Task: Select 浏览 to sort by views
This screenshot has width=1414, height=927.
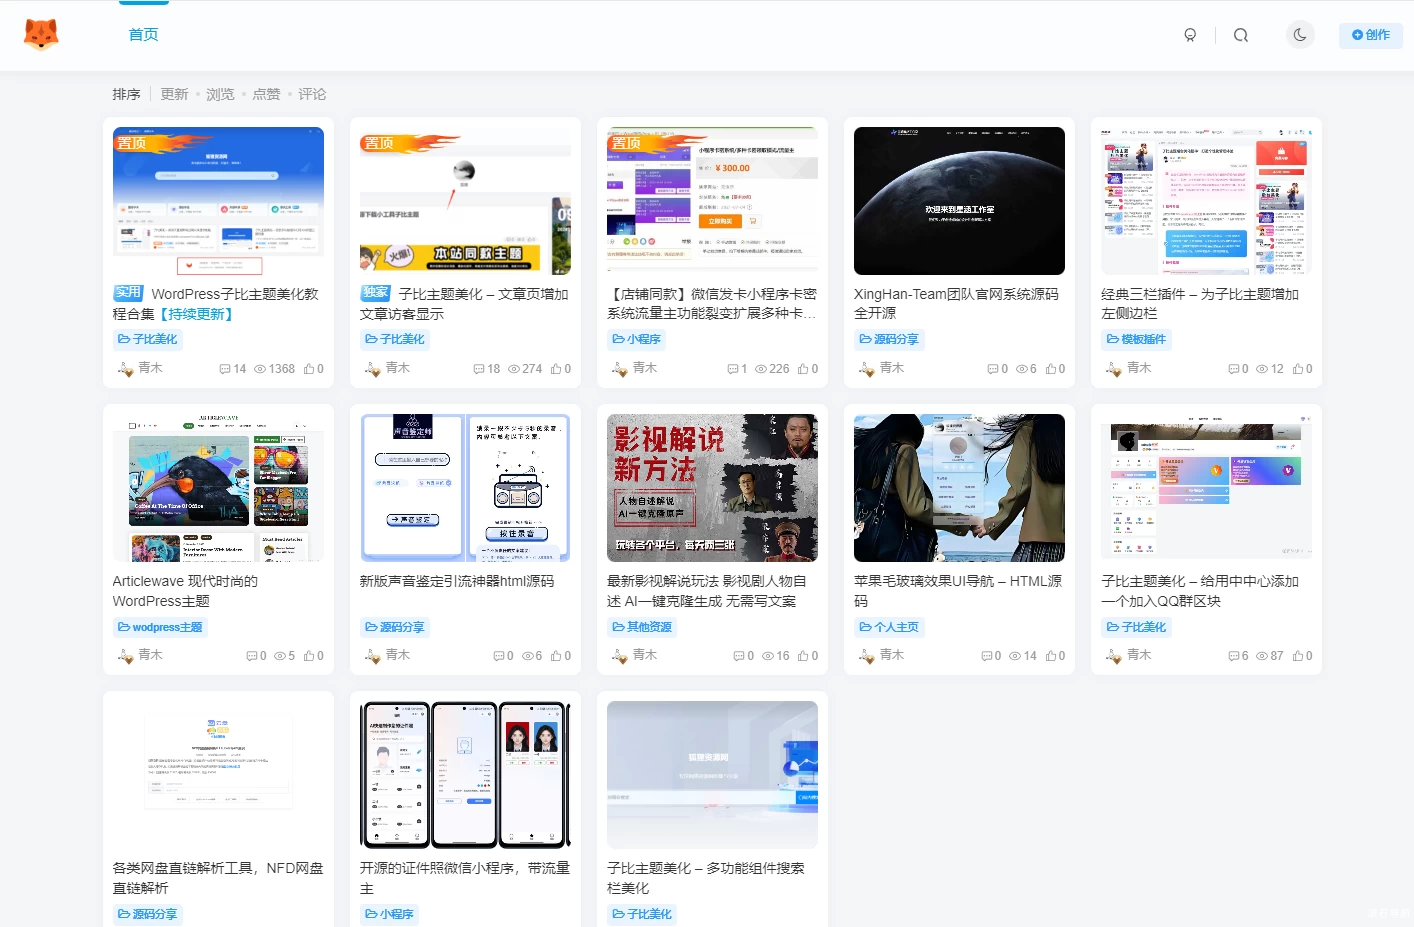Action: (220, 94)
